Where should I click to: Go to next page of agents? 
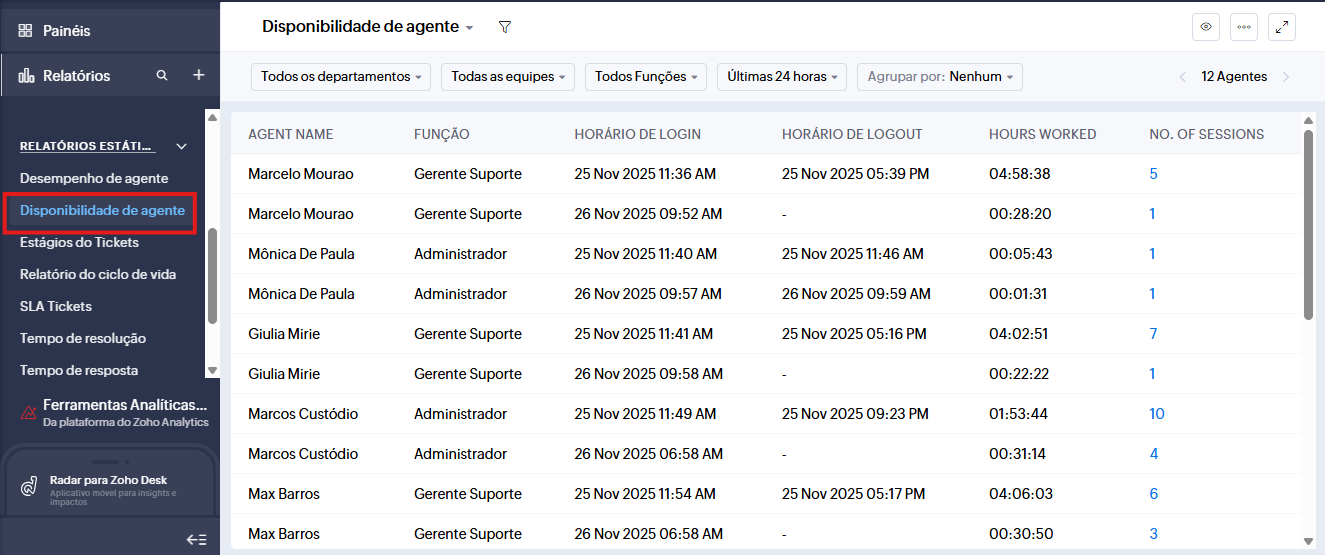[1286, 77]
